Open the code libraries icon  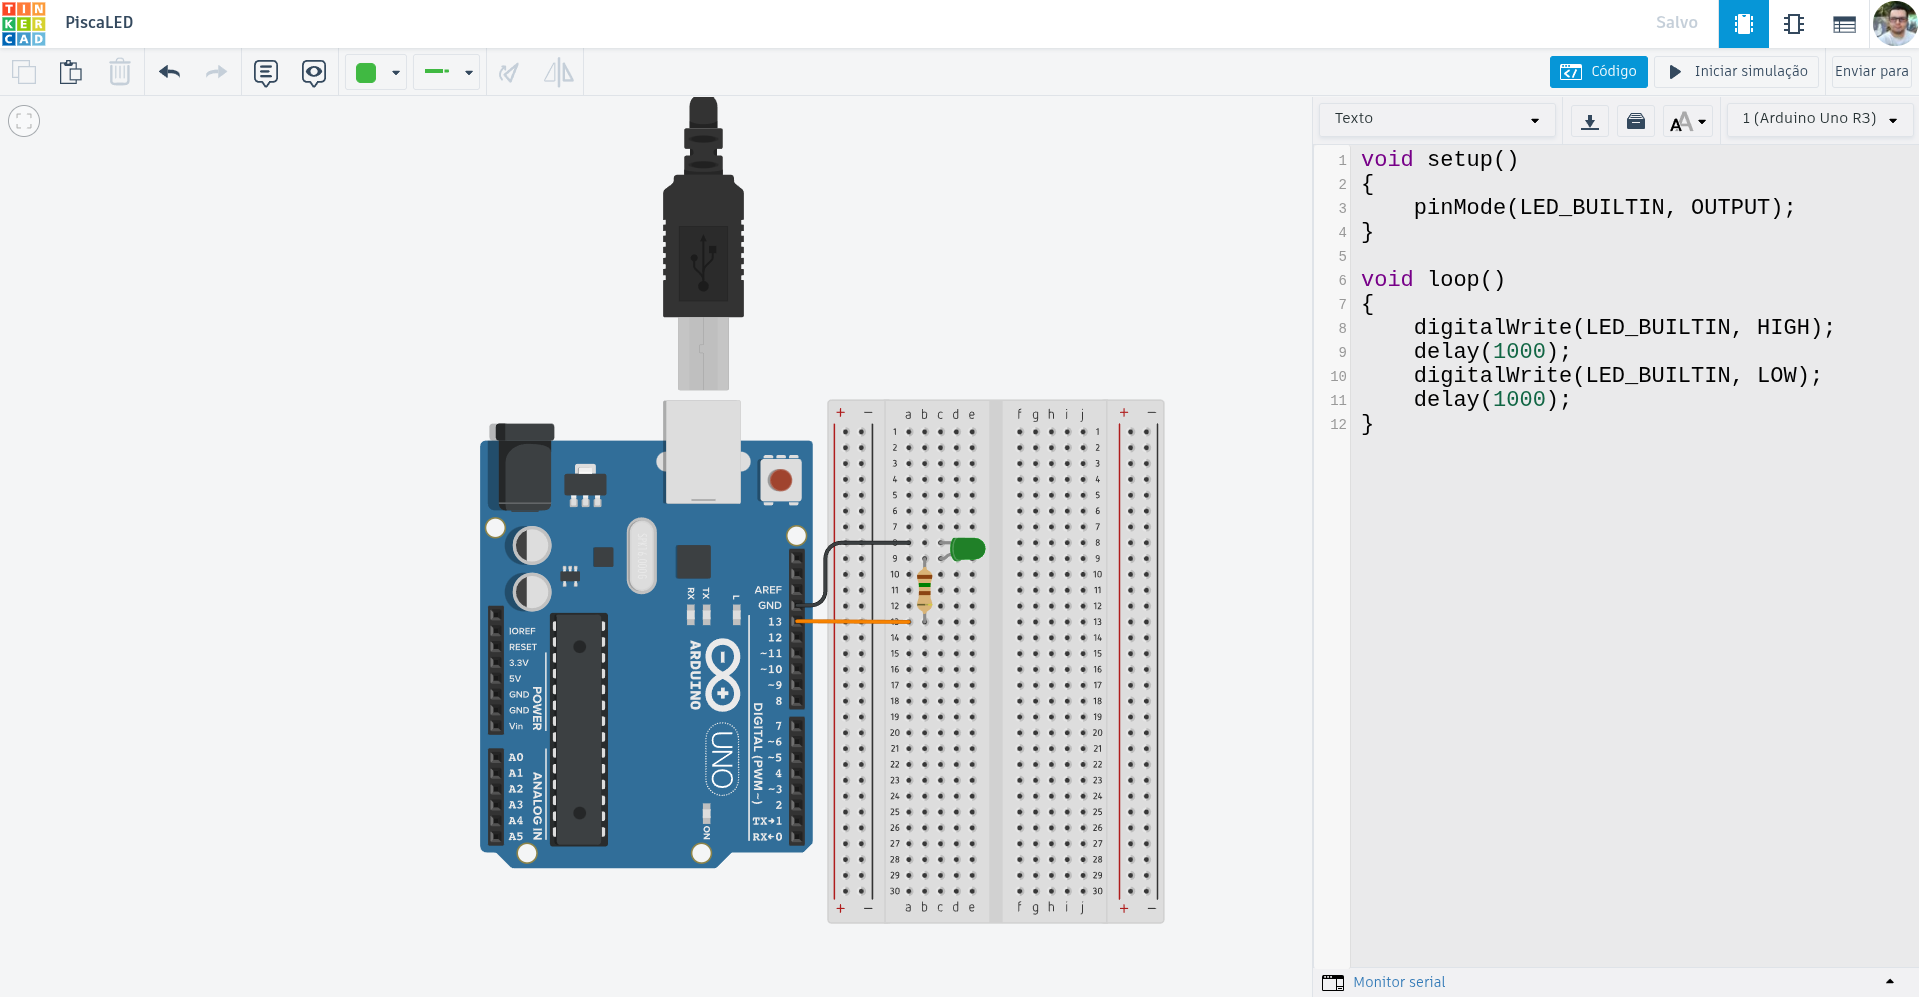pos(1636,121)
